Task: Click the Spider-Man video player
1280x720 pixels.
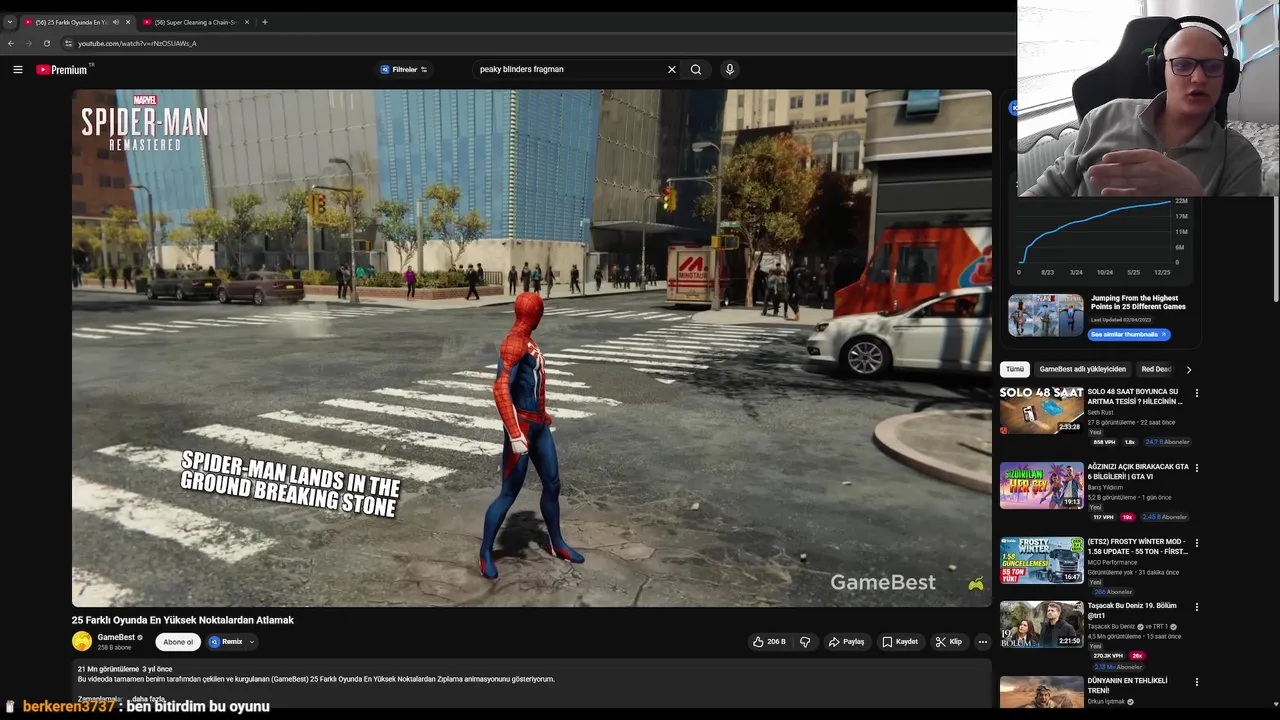Action: [x=531, y=348]
